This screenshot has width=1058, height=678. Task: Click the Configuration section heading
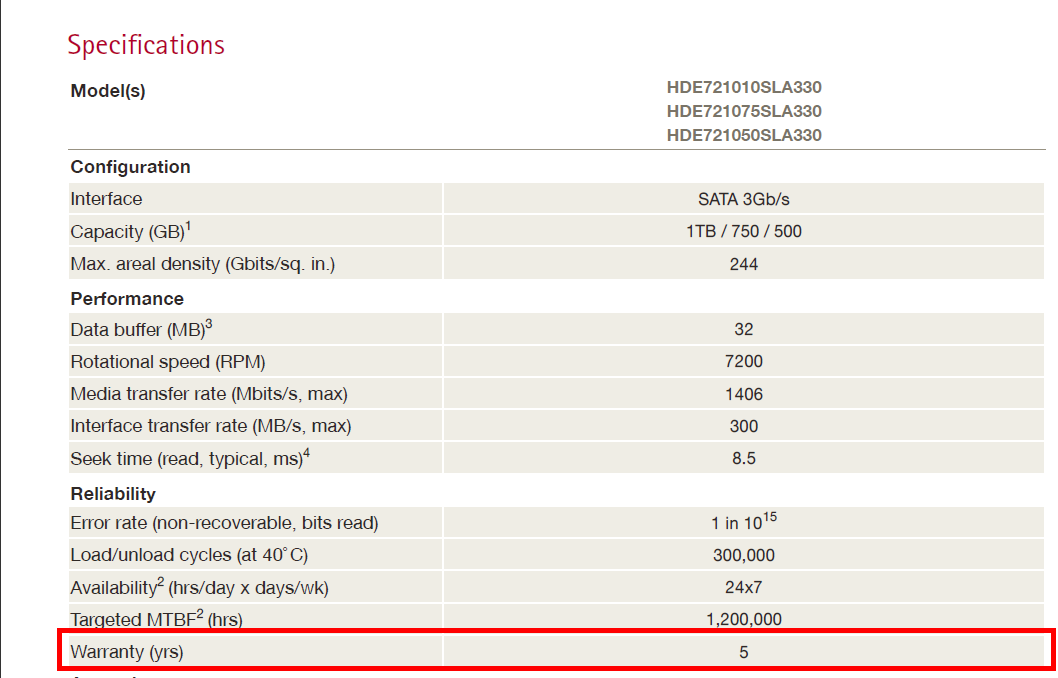(x=130, y=167)
